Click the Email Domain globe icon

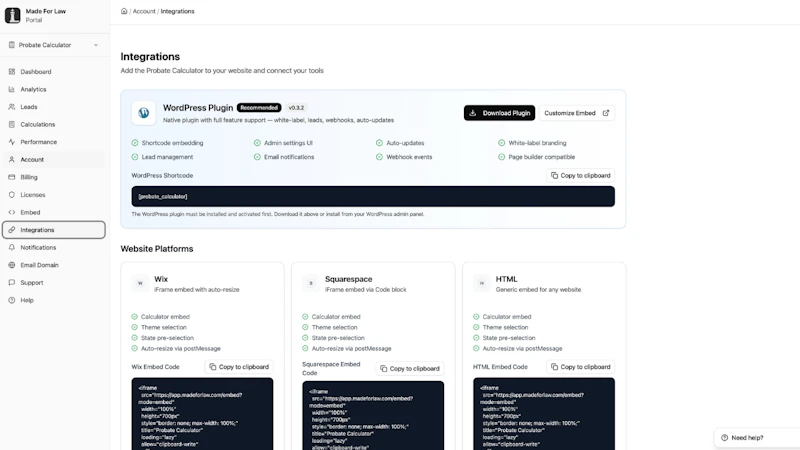point(12,265)
